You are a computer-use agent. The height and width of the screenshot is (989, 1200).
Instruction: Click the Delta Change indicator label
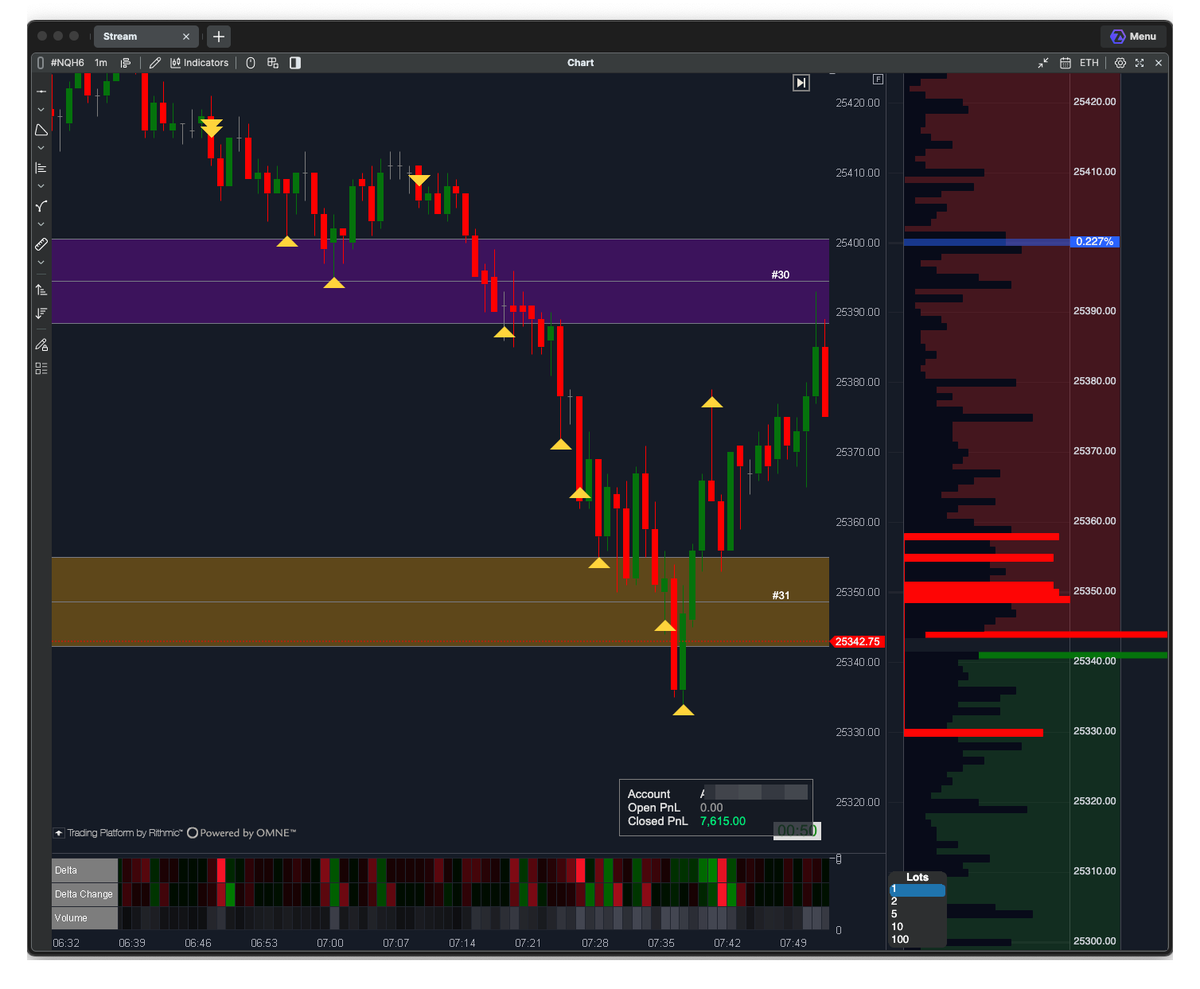coord(85,894)
